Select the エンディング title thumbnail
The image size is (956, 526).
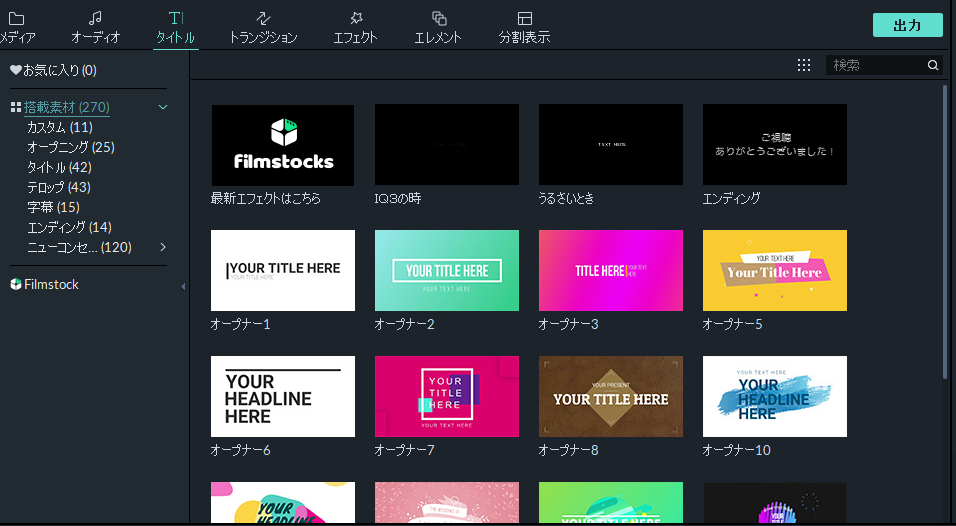[775, 144]
